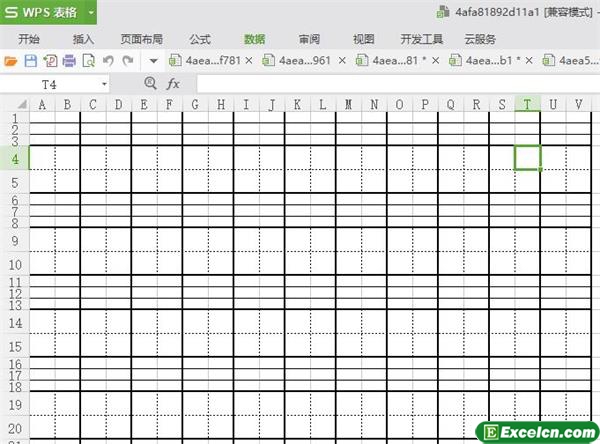Select row 15 header
This screenshot has height=444, width=600.
click(15, 346)
